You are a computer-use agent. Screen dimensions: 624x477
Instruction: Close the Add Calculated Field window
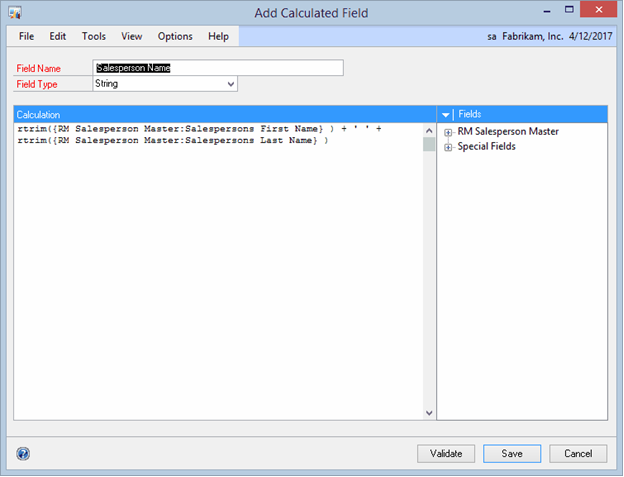(x=599, y=10)
